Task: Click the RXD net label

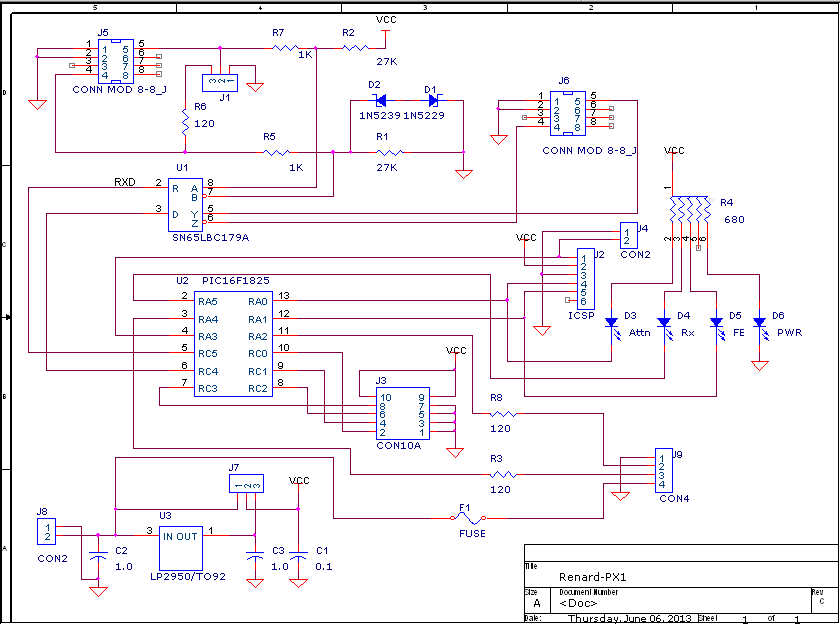Action: [x=125, y=183]
